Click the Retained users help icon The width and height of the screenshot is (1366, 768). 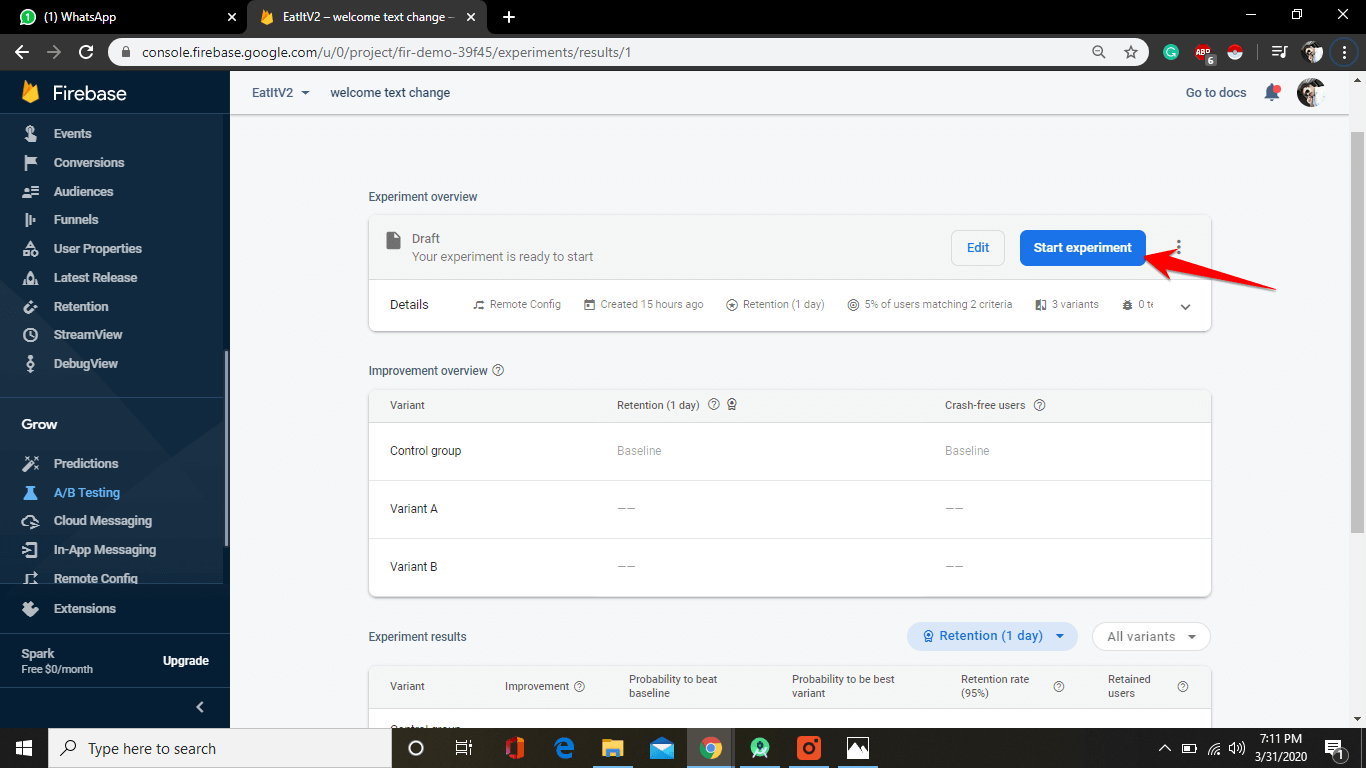1183,686
